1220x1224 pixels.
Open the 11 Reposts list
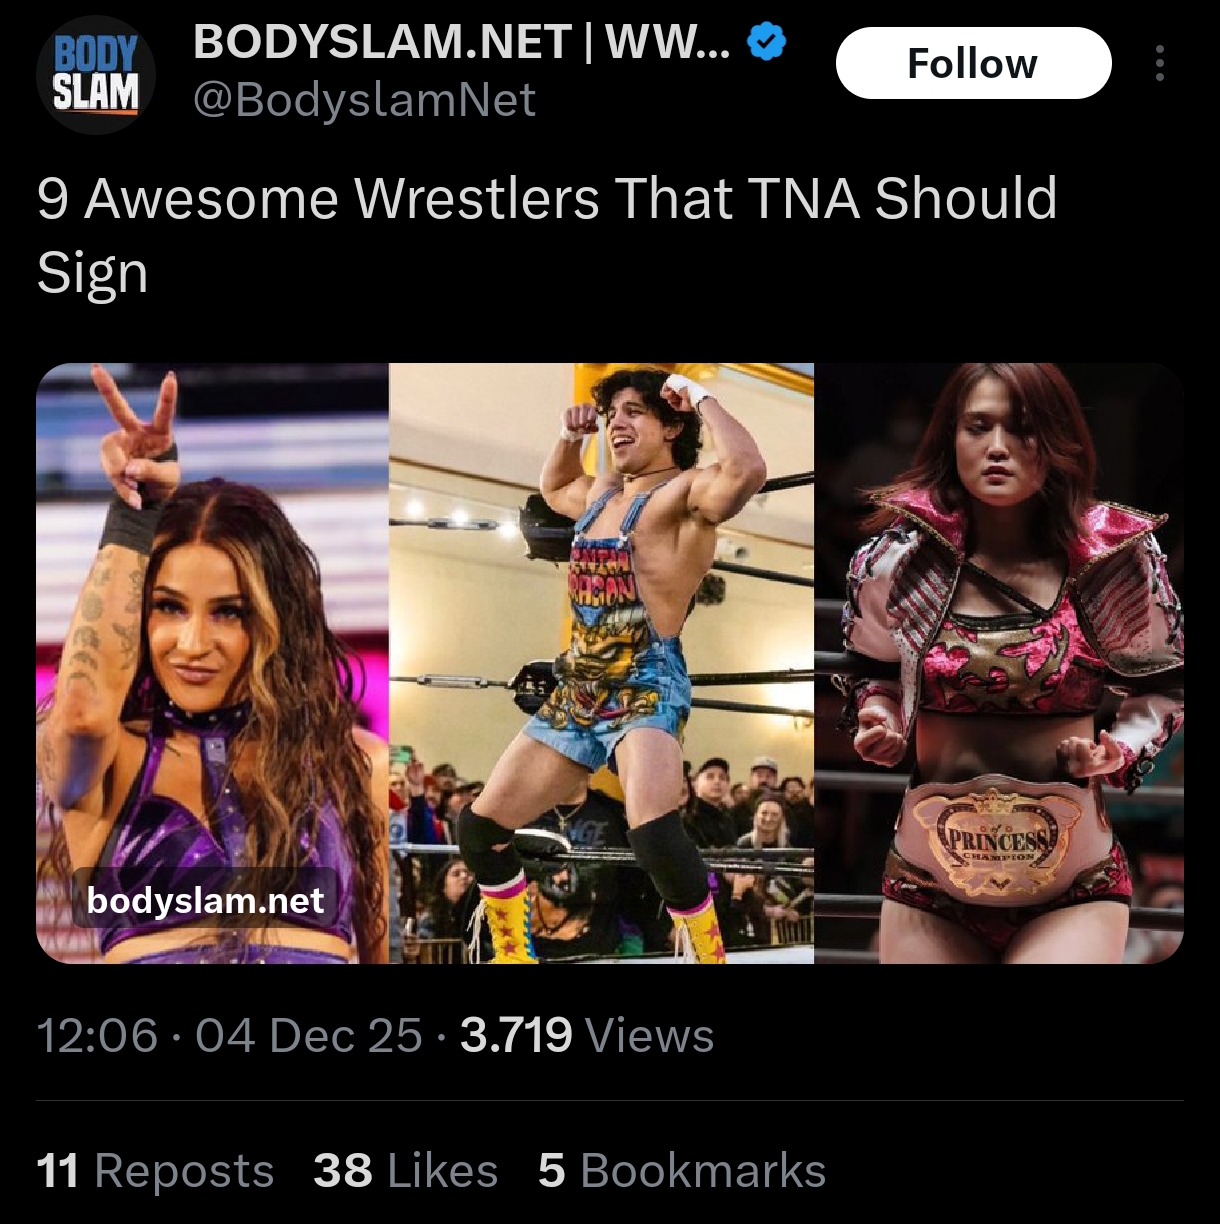[x=155, y=1171]
